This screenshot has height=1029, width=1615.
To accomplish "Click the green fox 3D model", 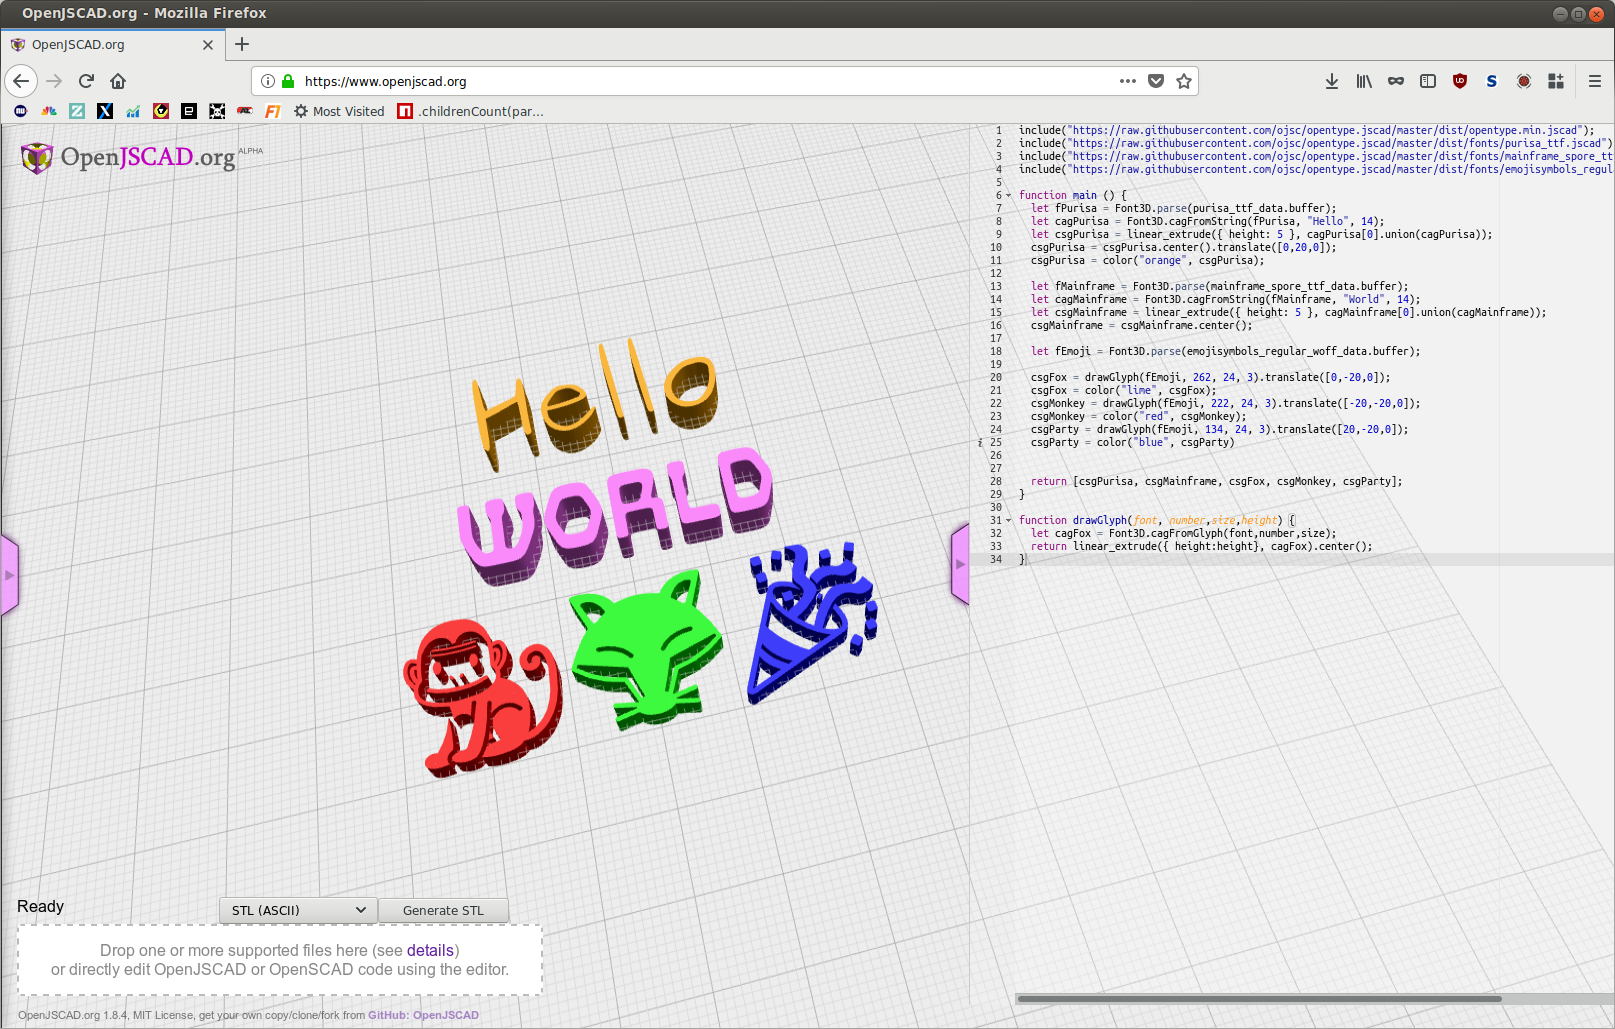I will (x=645, y=648).
